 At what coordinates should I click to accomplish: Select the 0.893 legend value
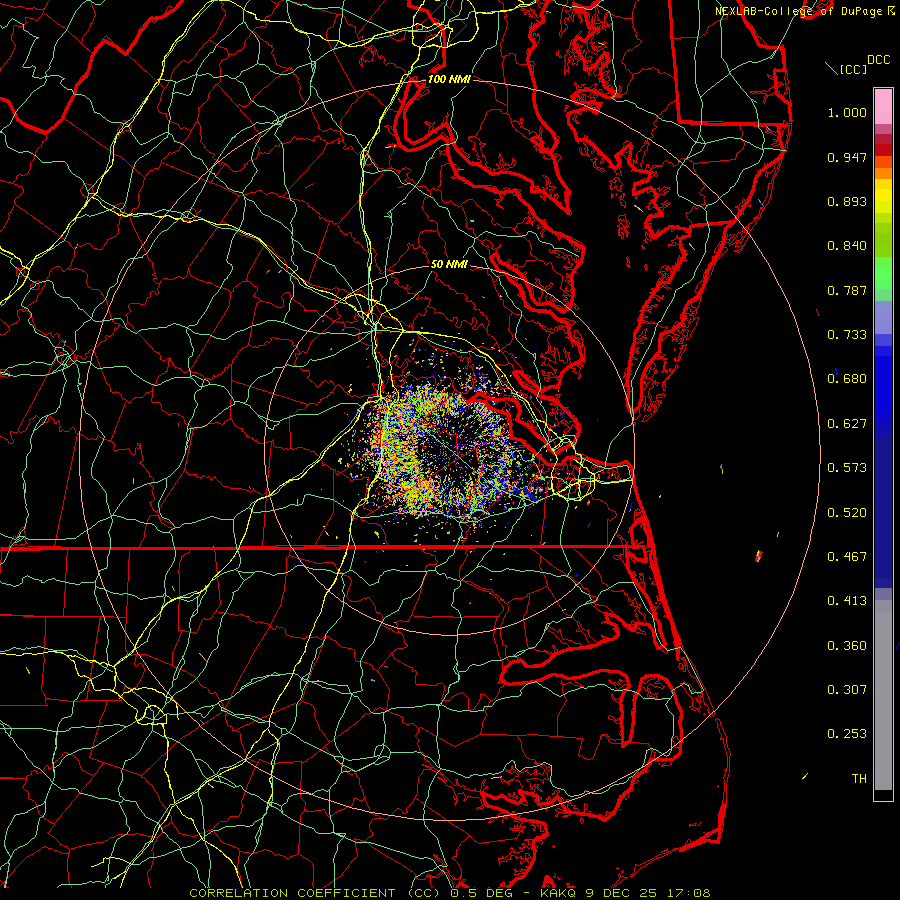(847, 201)
